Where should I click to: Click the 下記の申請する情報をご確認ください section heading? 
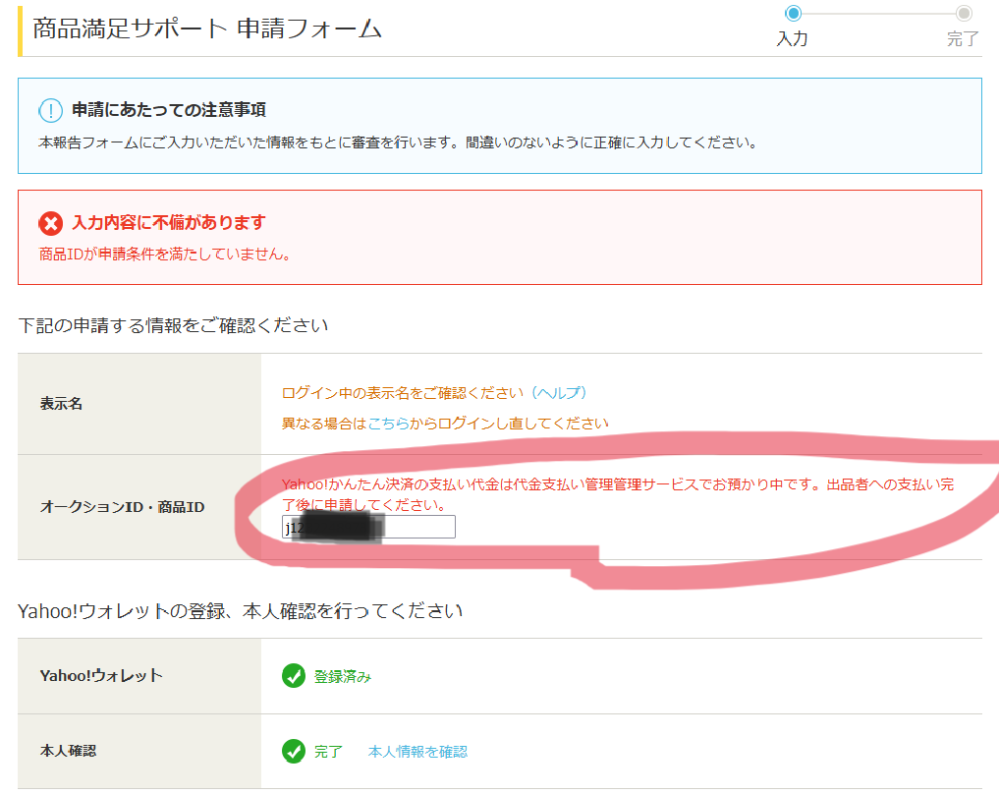click(x=173, y=325)
